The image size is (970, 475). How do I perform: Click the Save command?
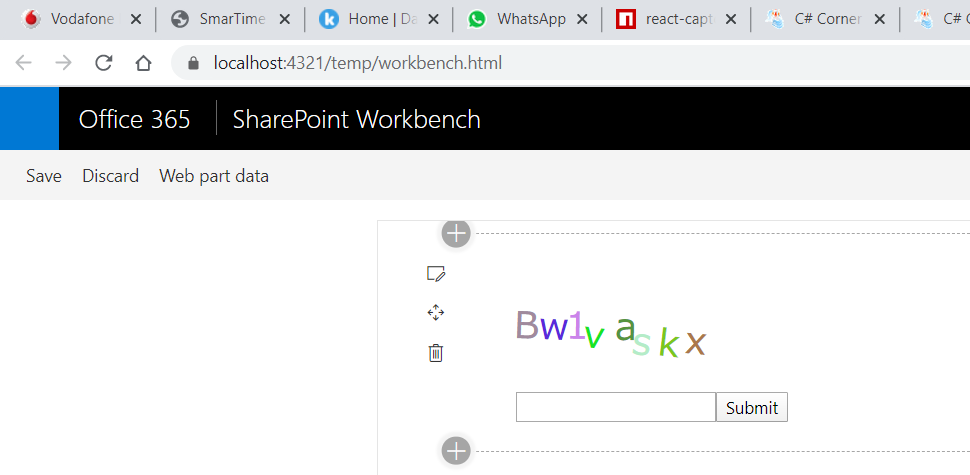point(44,176)
